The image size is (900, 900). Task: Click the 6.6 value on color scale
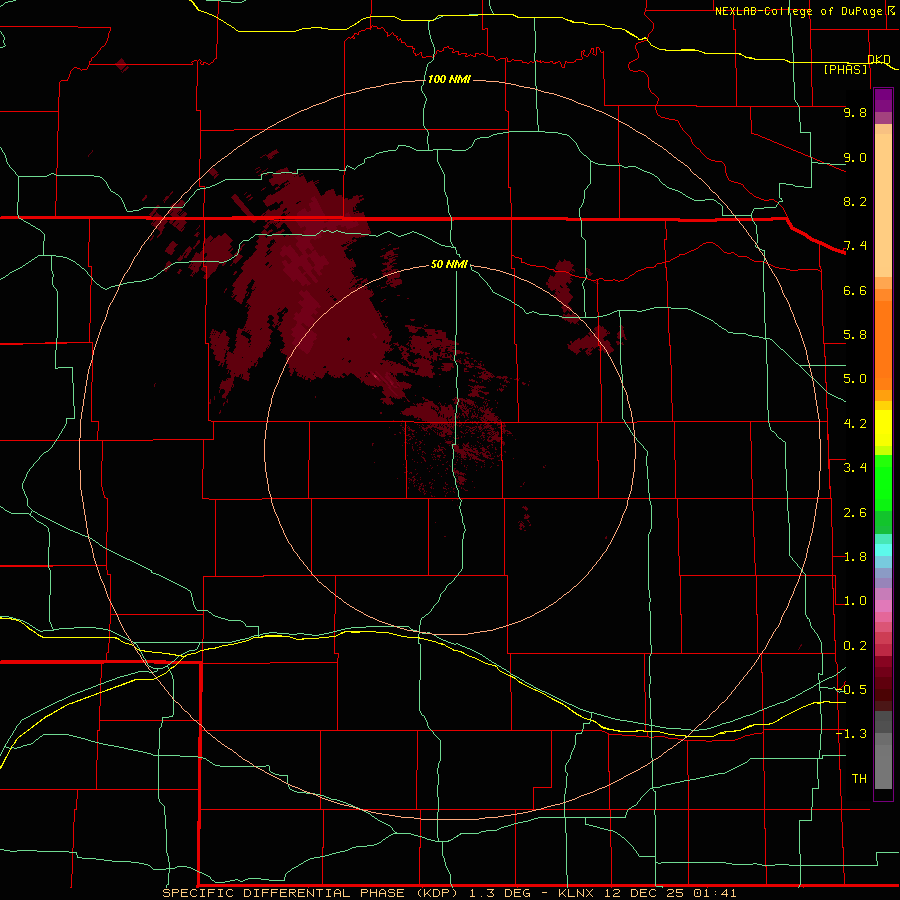(855, 290)
